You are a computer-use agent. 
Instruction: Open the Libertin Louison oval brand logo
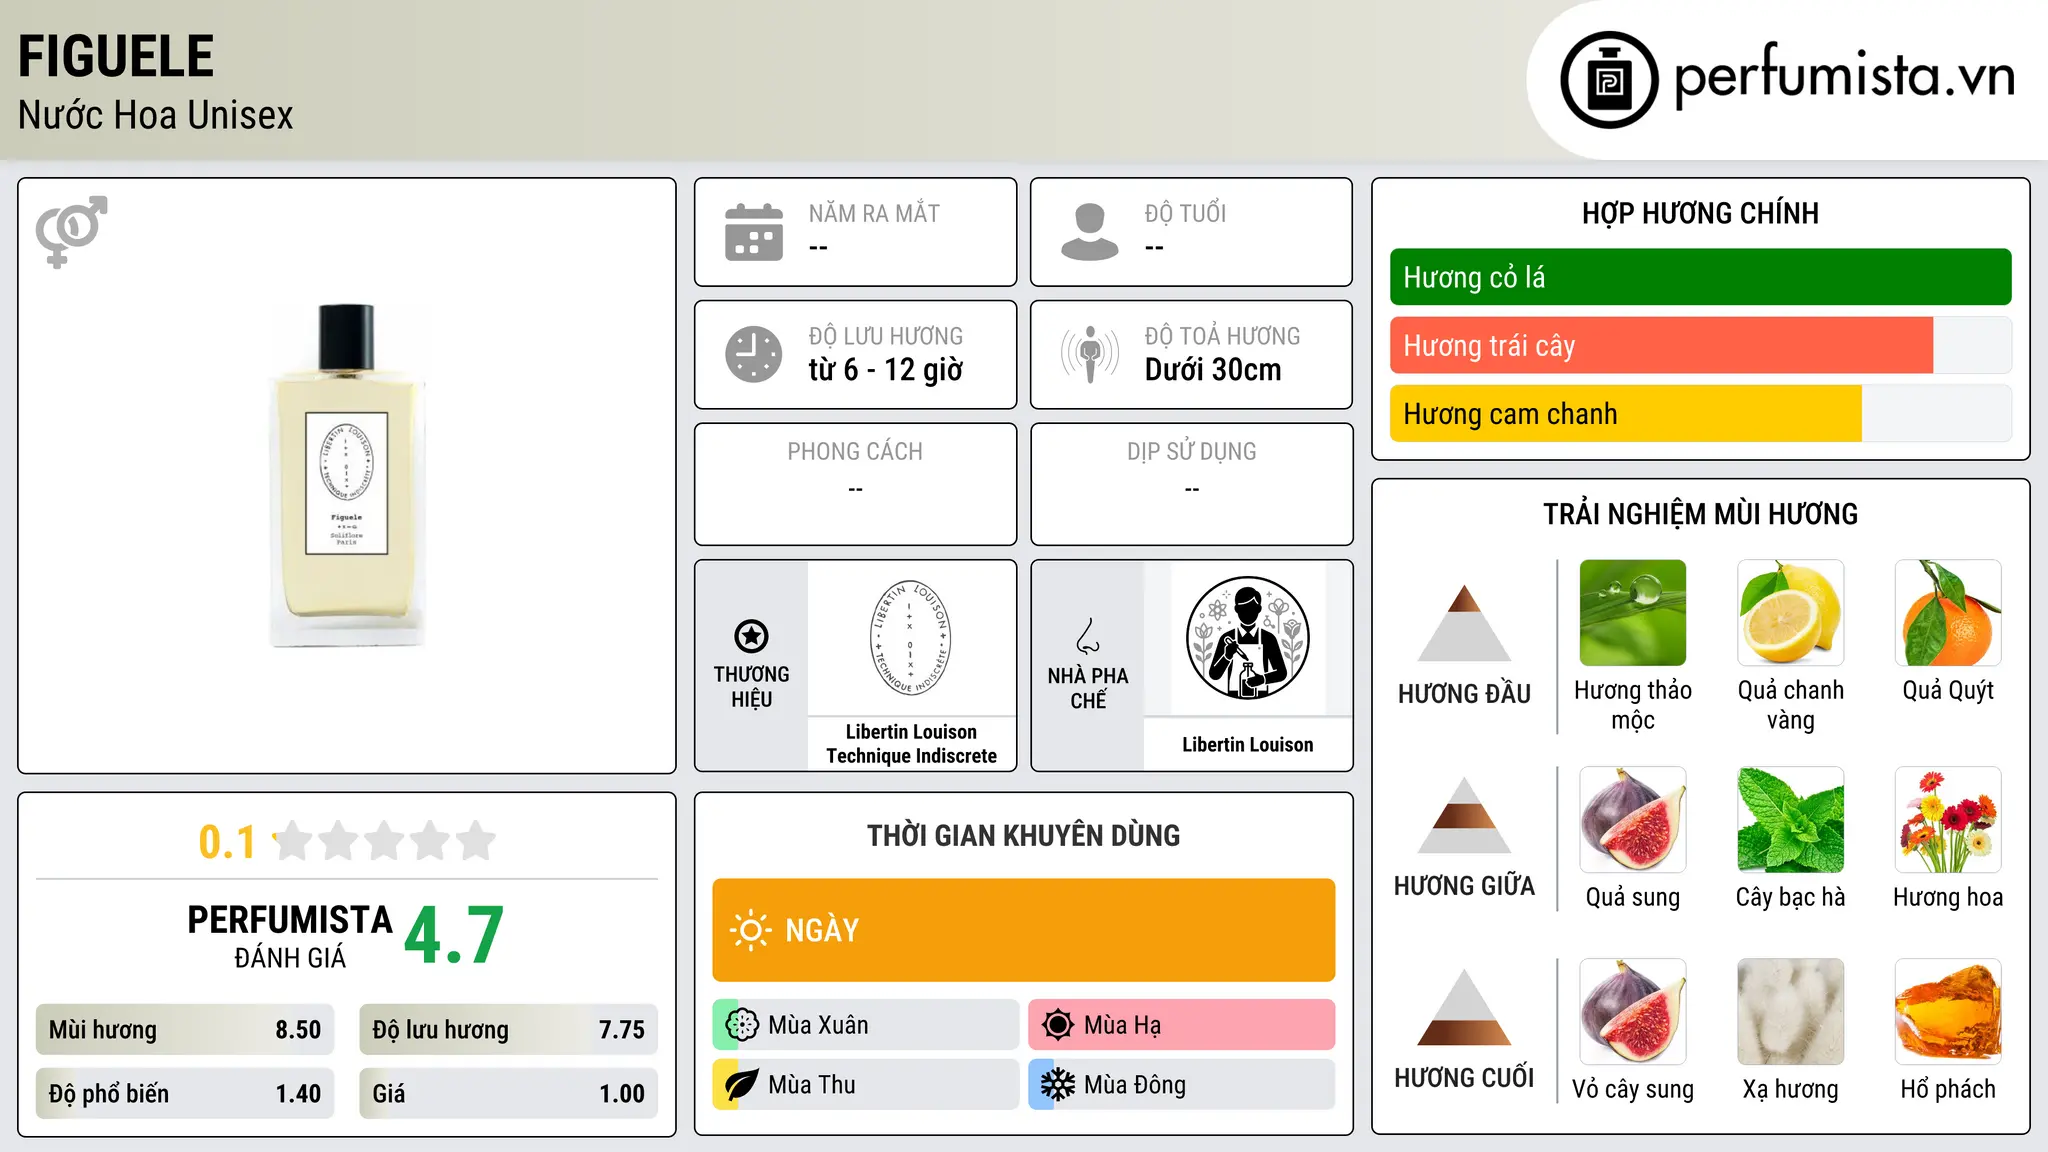[x=911, y=637]
